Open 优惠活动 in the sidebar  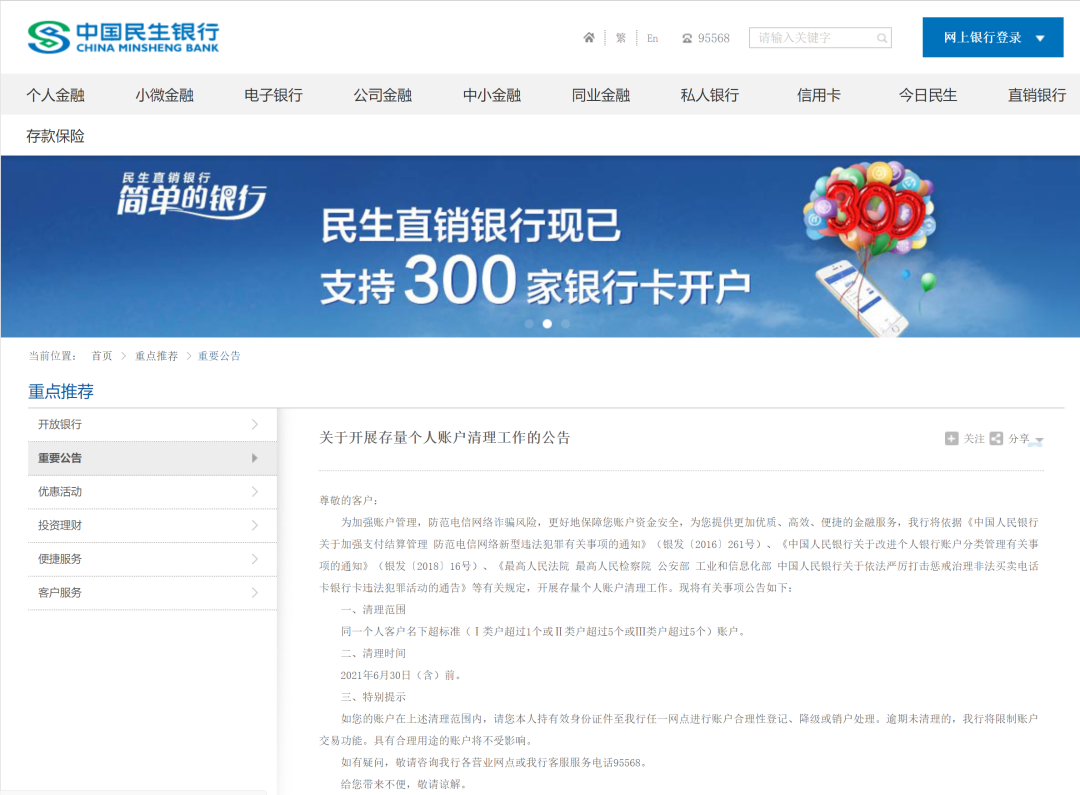[x=152, y=492]
